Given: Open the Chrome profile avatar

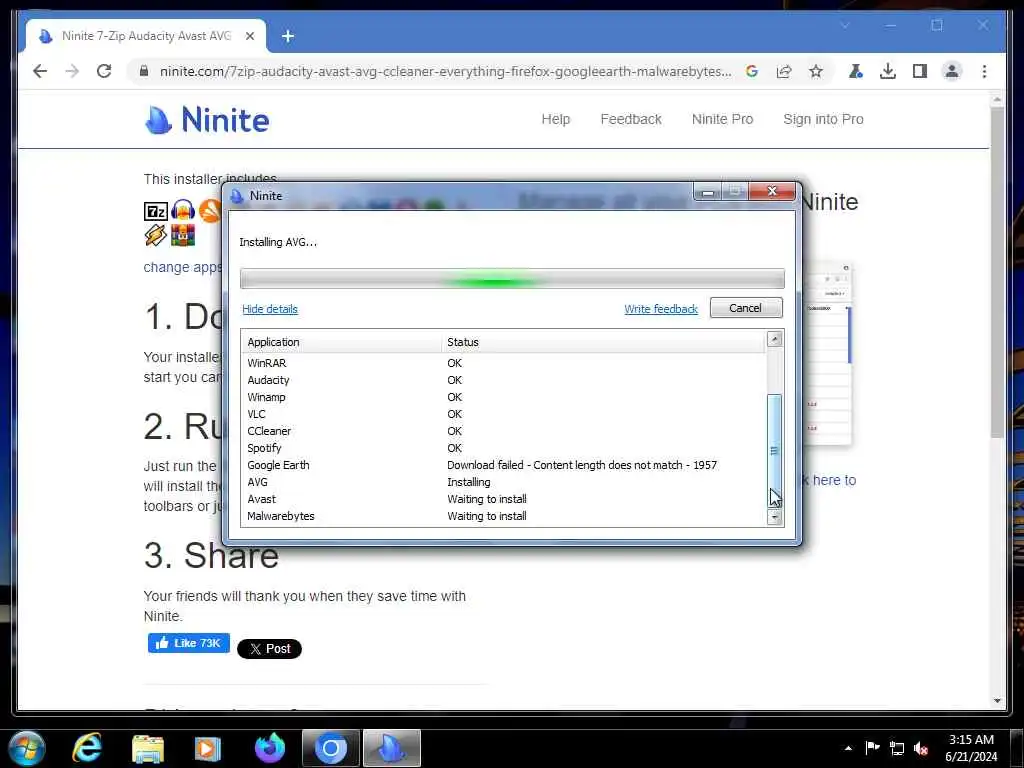Looking at the screenshot, I should 952,71.
